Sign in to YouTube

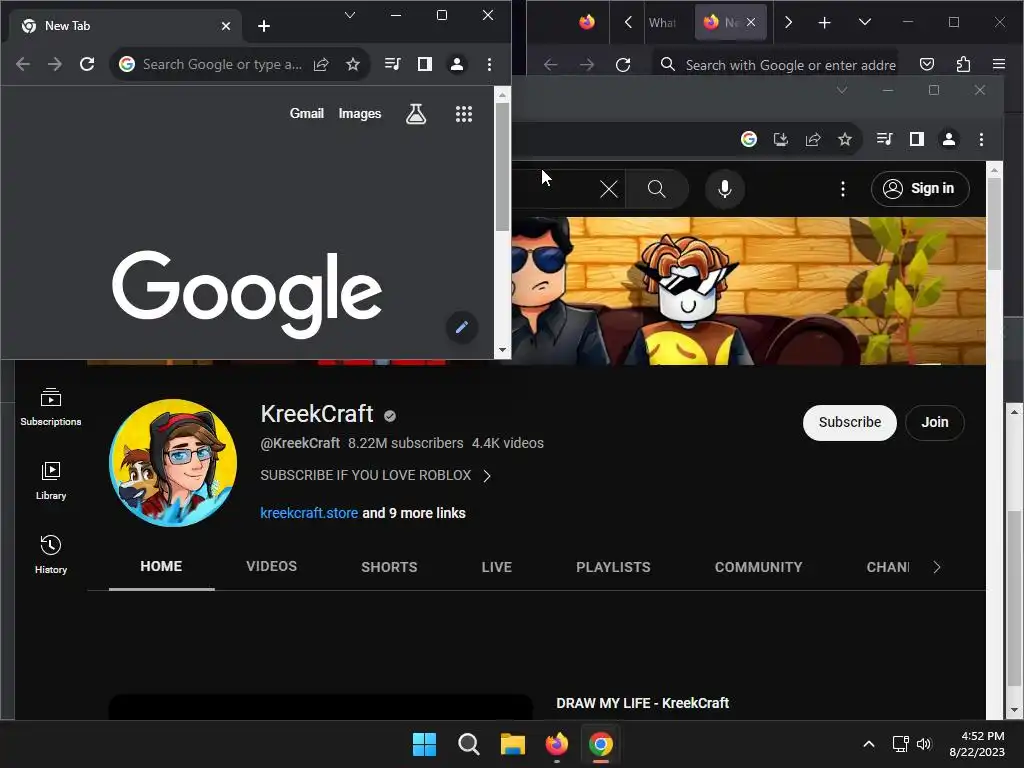point(920,189)
